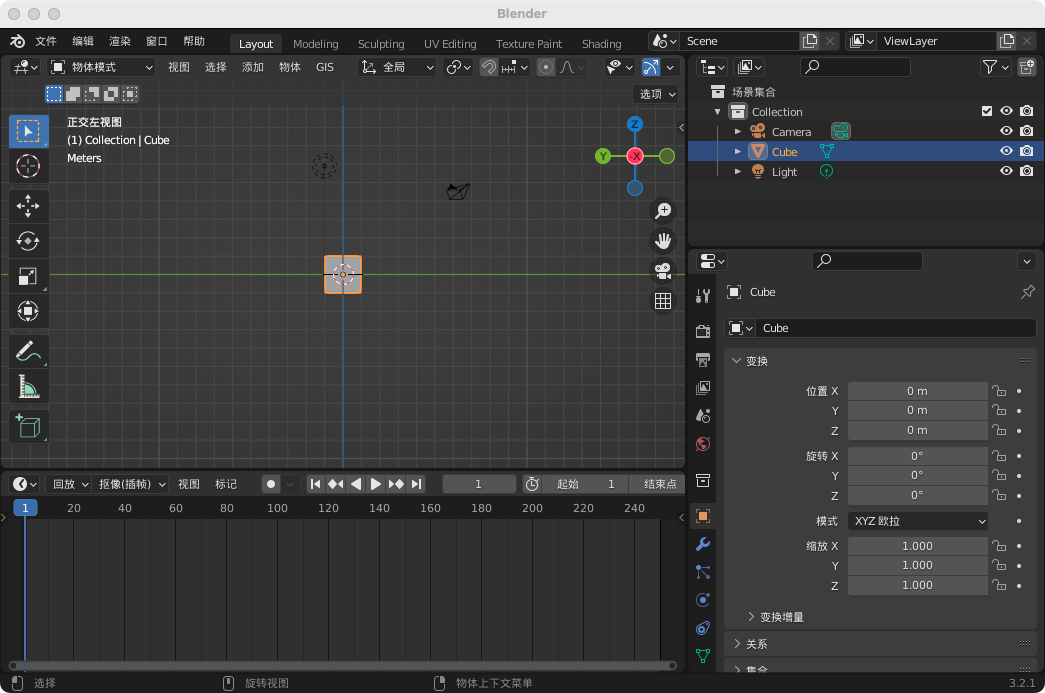Click the Add menu in viewport header
Image resolution: width=1045 pixels, height=693 pixels.
[x=253, y=67]
